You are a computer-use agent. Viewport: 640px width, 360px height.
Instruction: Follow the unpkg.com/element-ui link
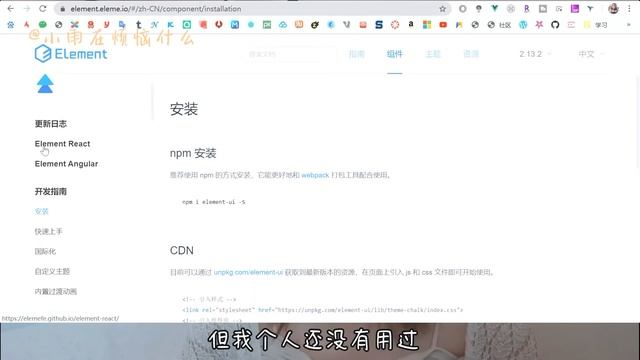248,272
